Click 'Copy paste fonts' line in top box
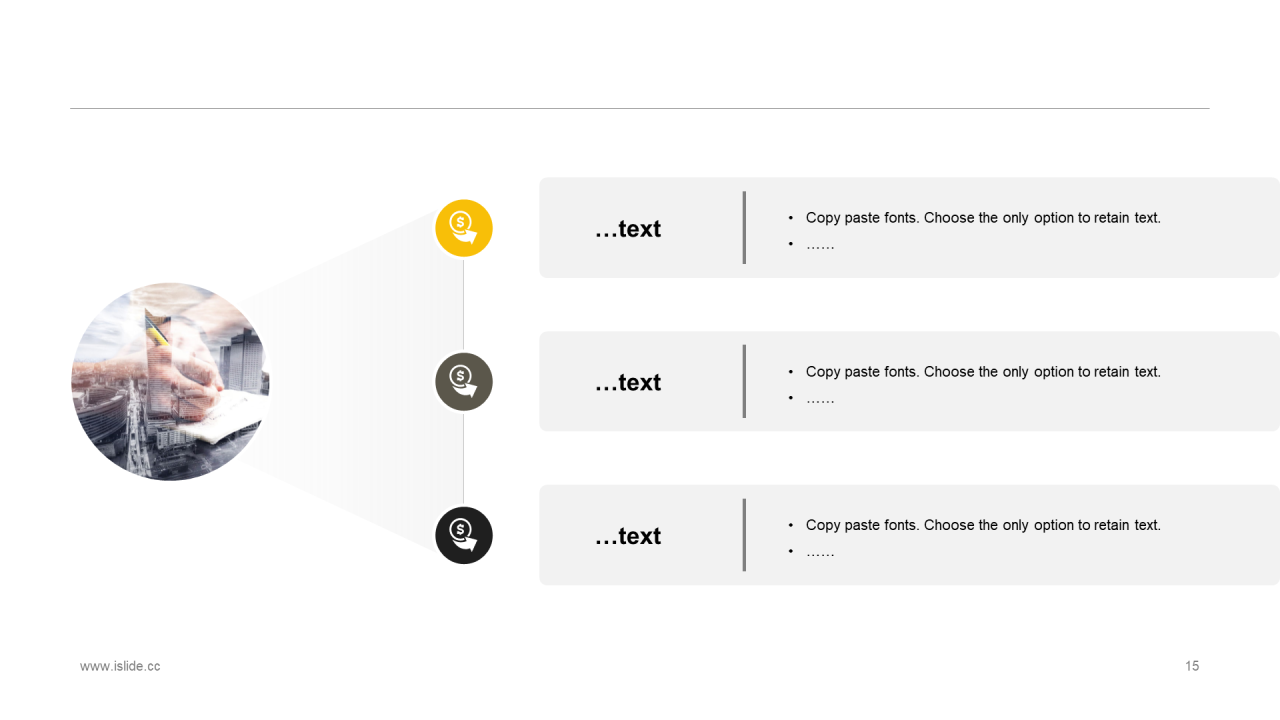Viewport: 1280px width, 720px height. (983, 217)
